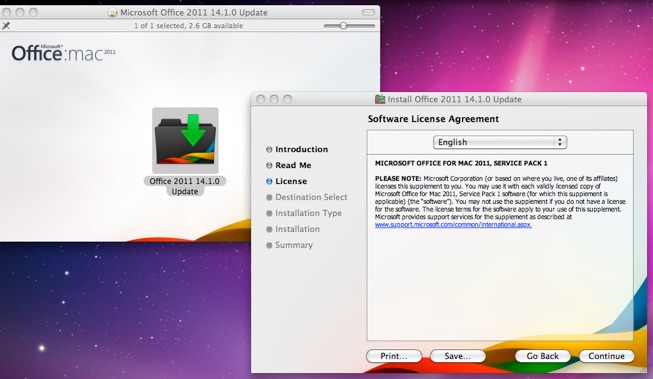The image size is (653, 379).
Task: Click the Print... button
Action: [394, 356]
